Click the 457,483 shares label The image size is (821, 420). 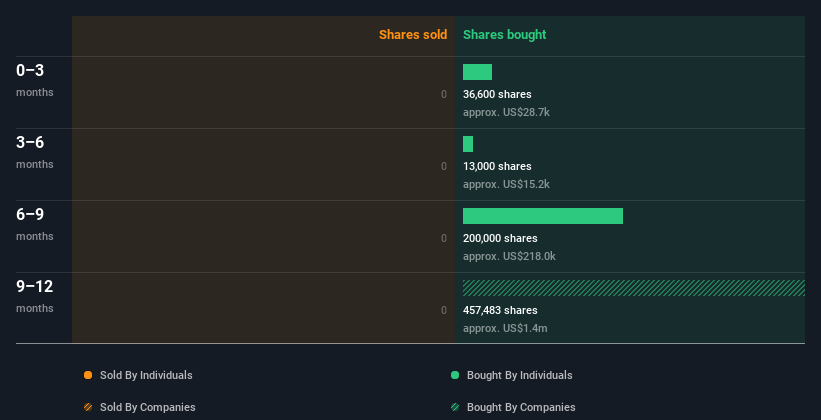[500, 310]
